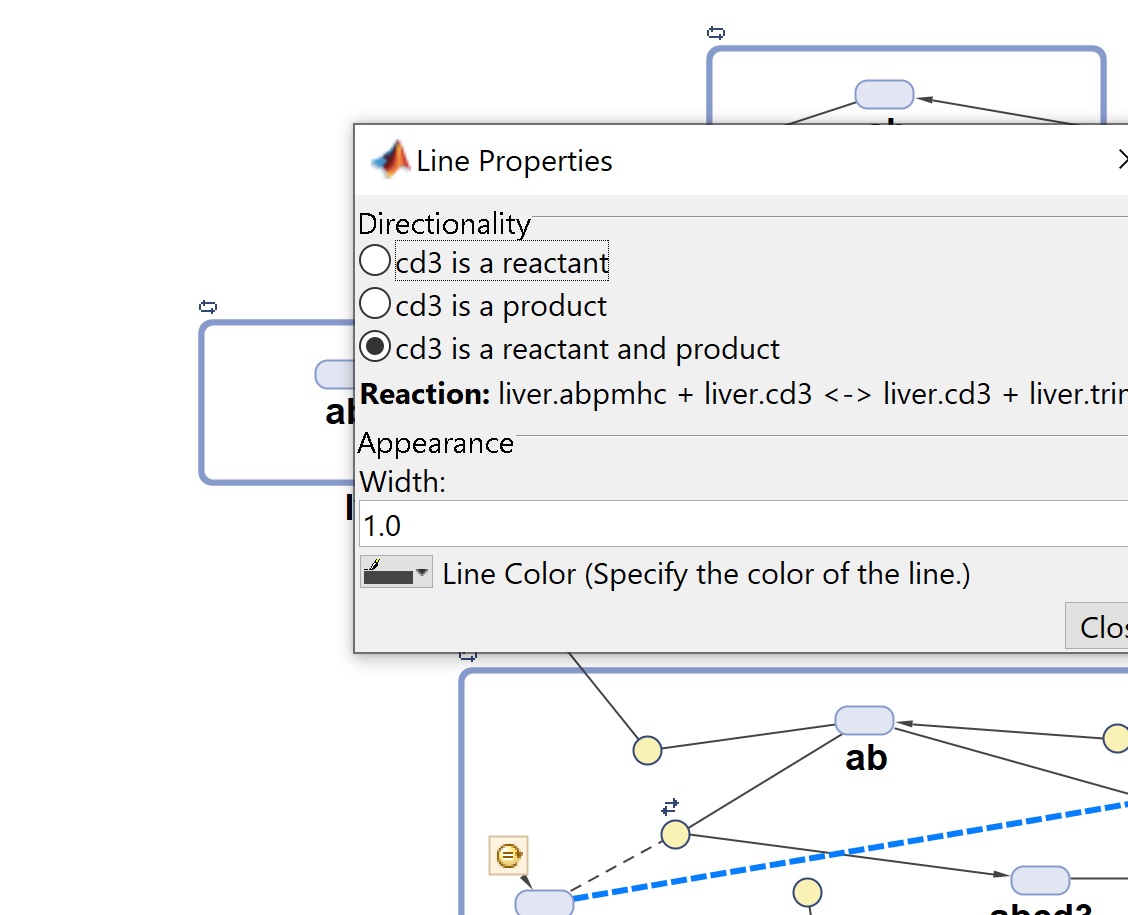Viewport: 1128px width, 915px height.
Task: Click the reversible arrows icon above reaction node
Action: (x=670, y=806)
